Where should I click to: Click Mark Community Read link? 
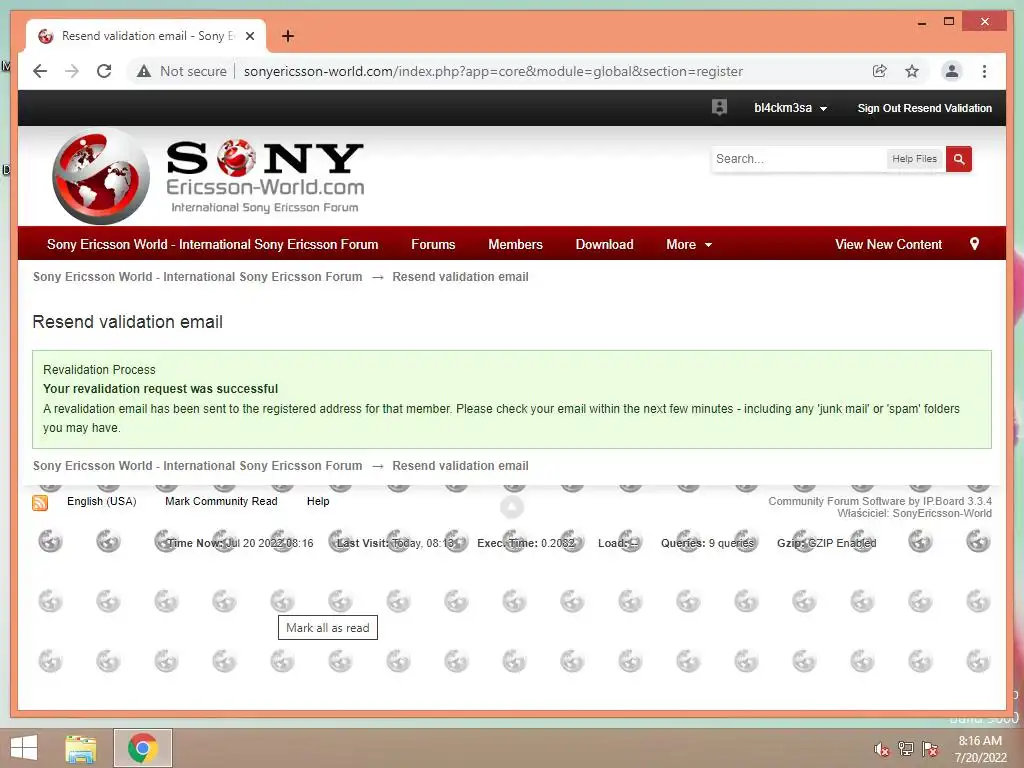click(x=221, y=501)
